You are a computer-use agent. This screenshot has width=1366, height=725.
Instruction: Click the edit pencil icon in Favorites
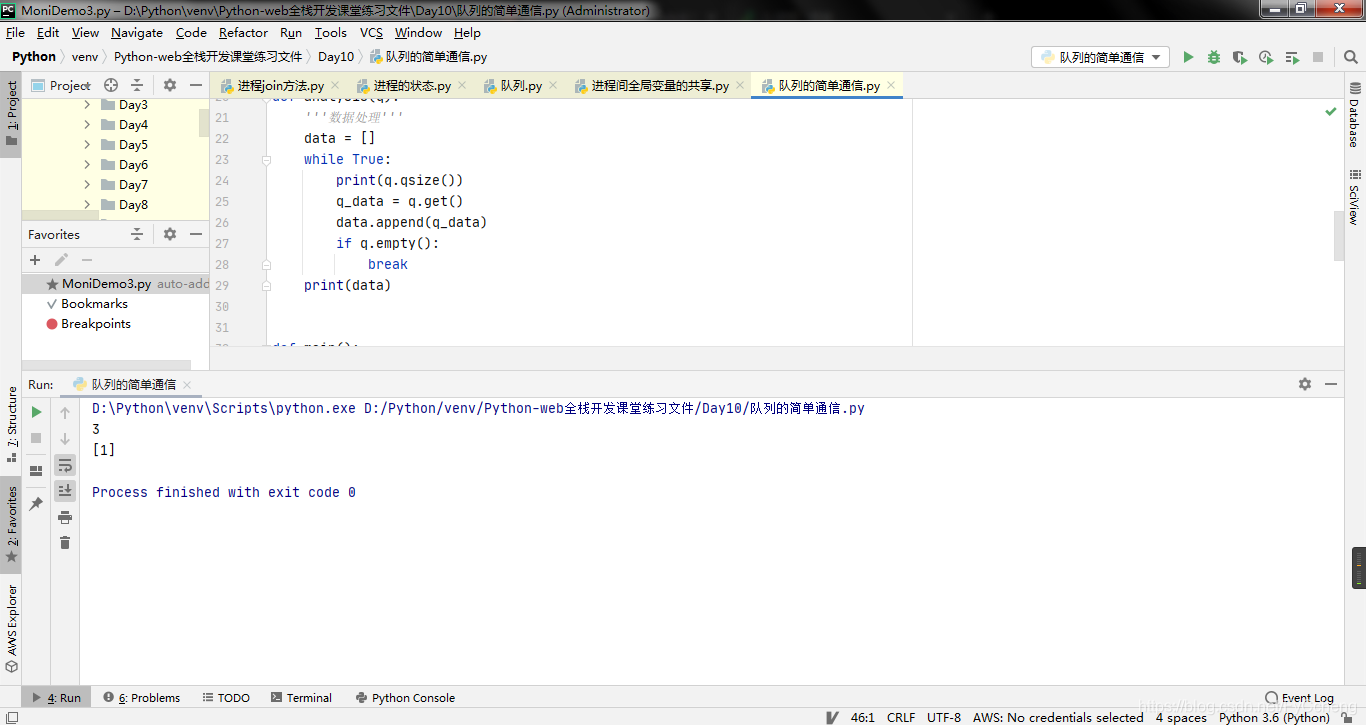point(61,260)
